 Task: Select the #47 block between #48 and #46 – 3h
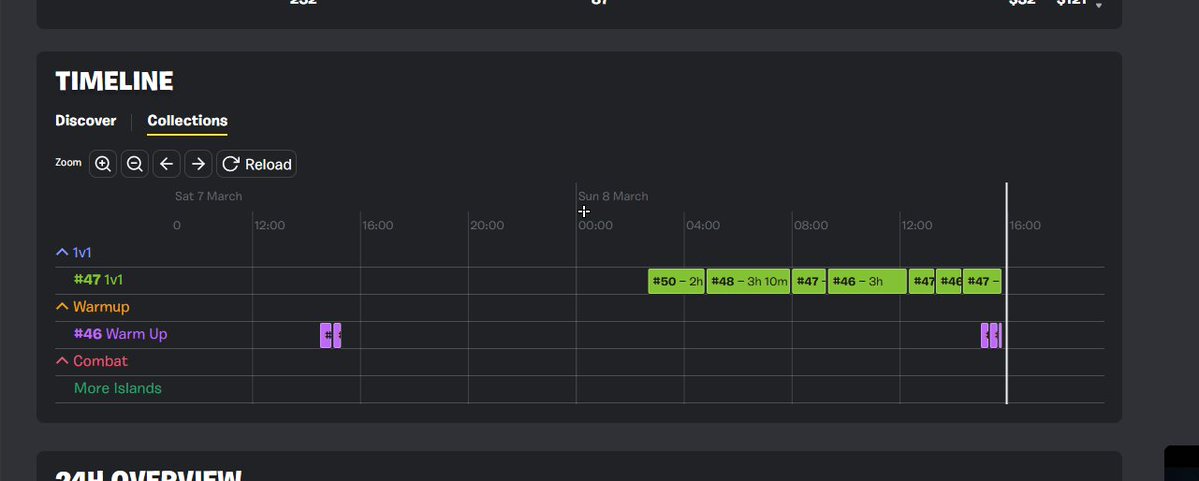809,281
